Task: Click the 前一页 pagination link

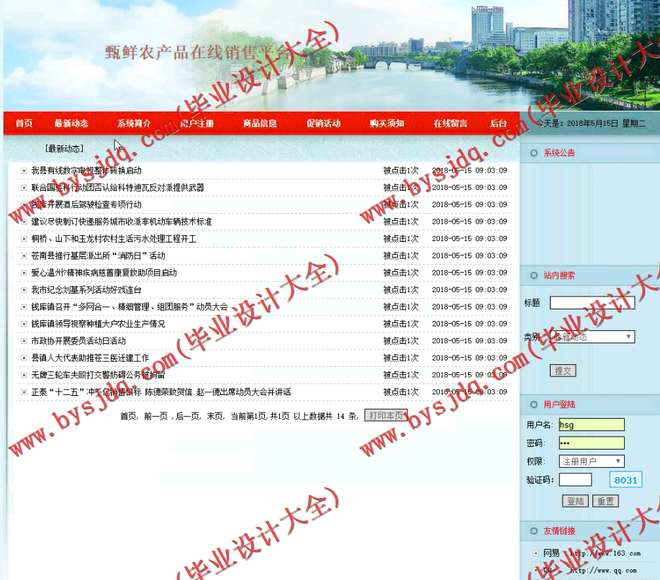Action: [156, 416]
